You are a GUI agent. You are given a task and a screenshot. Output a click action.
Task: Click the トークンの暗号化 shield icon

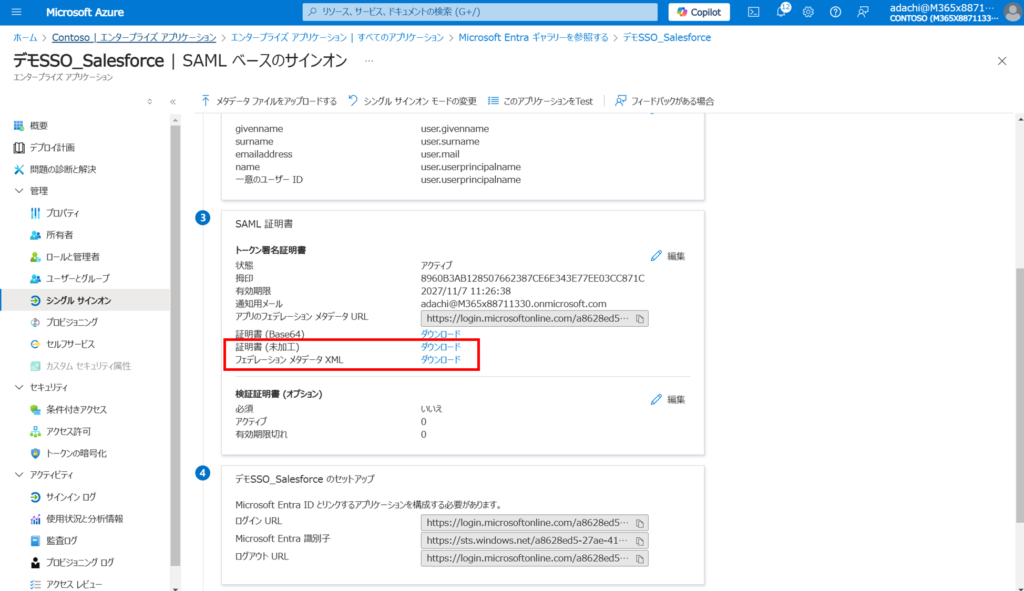coord(35,453)
